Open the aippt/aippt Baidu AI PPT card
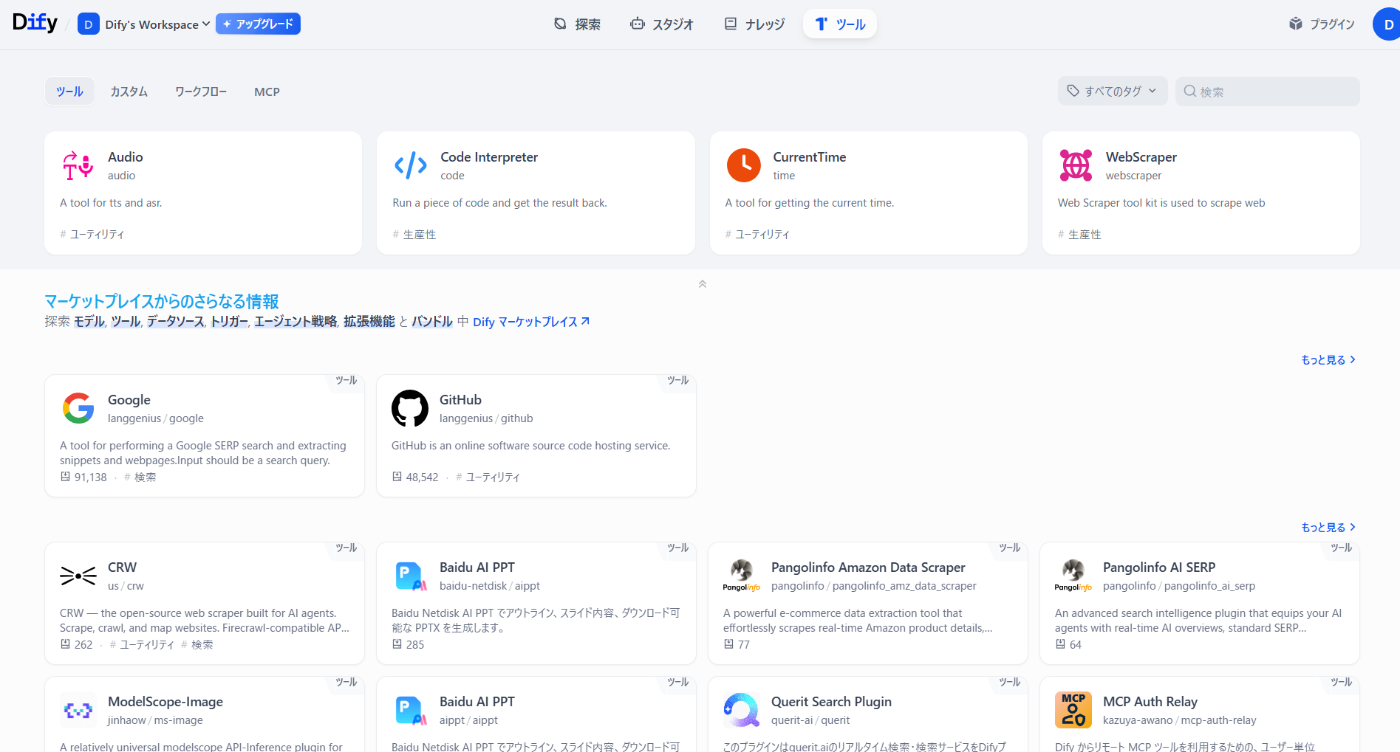This screenshot has width=1400, height=752. [x=536, y=714]
